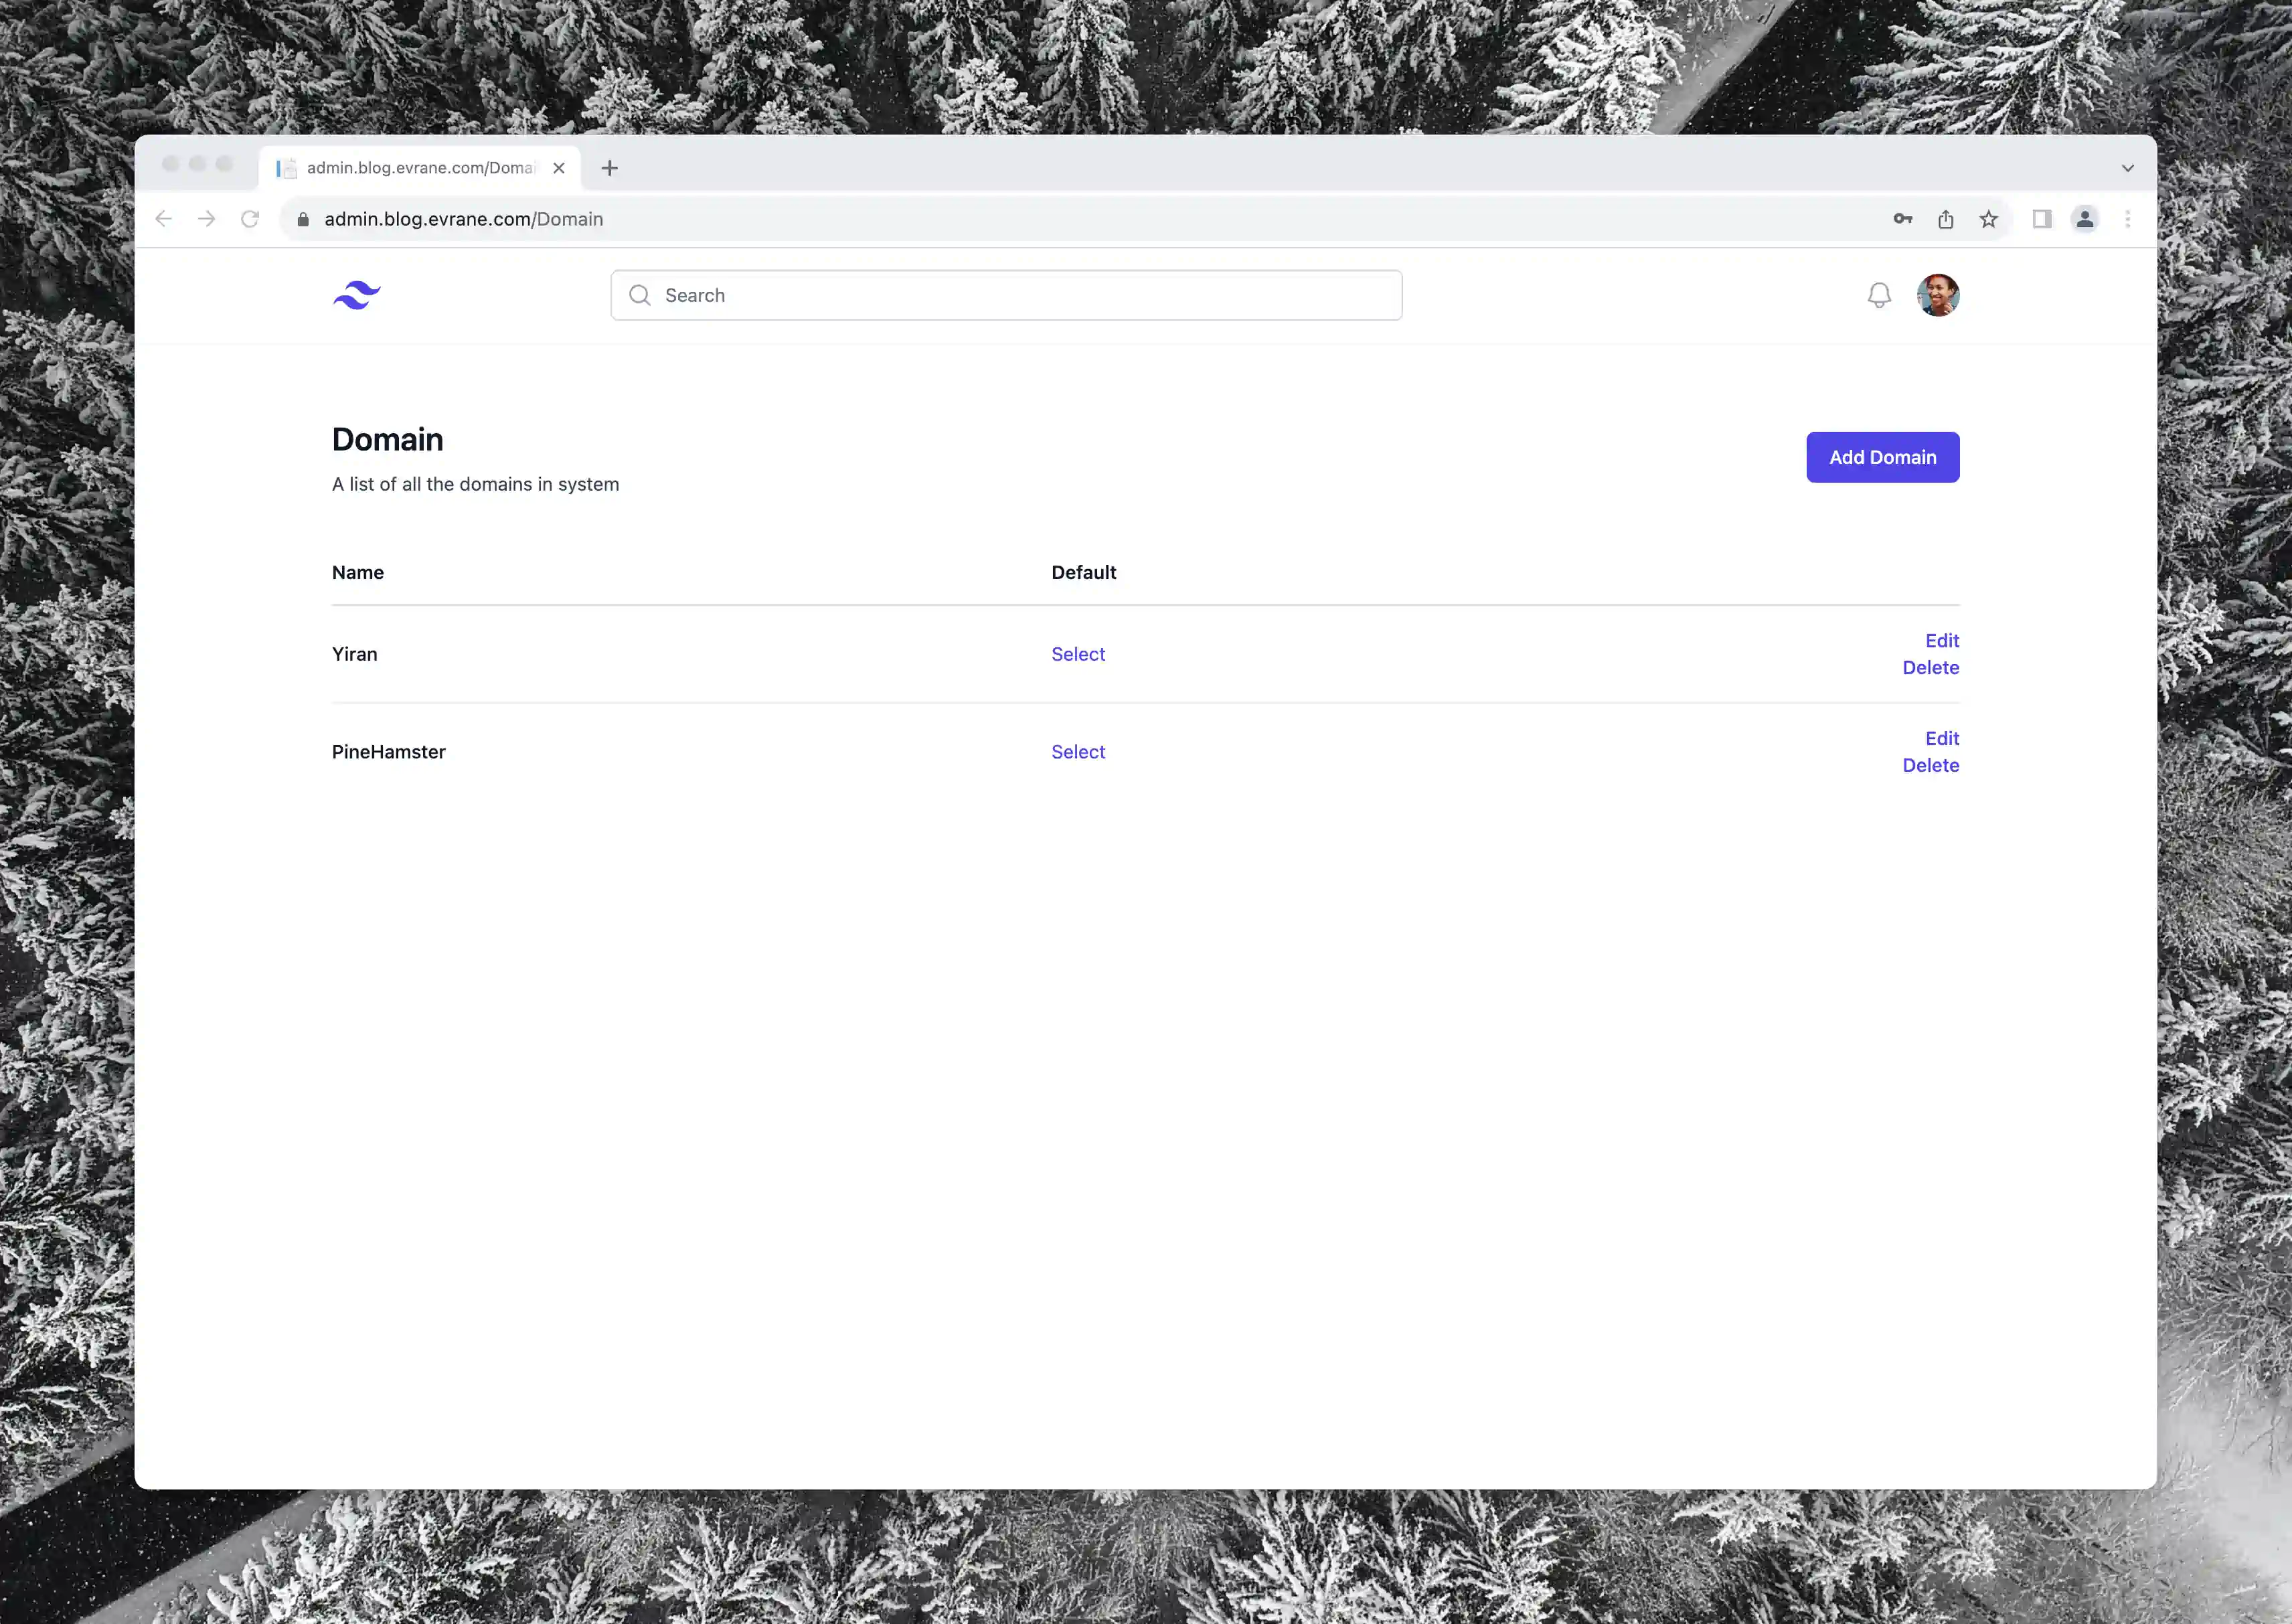Click the Tailwind wave logo
2292x1624 pixels.
(x=356, y=295)
